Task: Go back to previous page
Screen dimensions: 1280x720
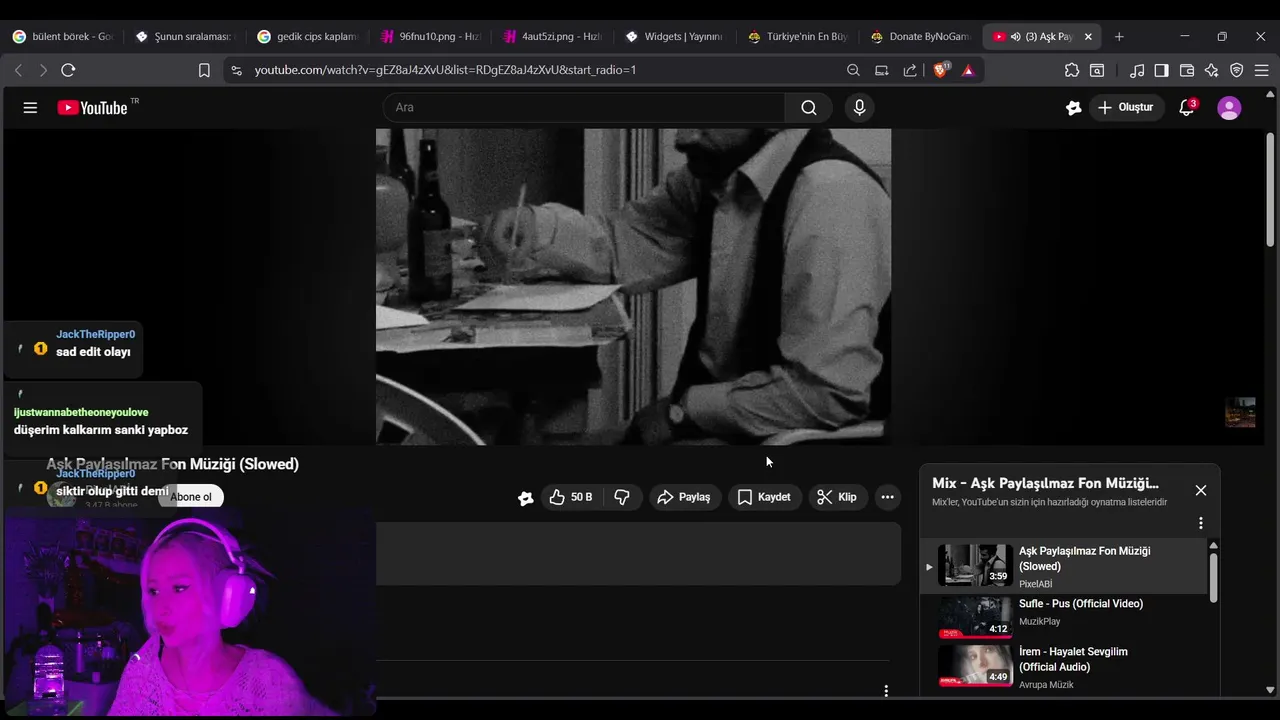Action: [18, 70]
